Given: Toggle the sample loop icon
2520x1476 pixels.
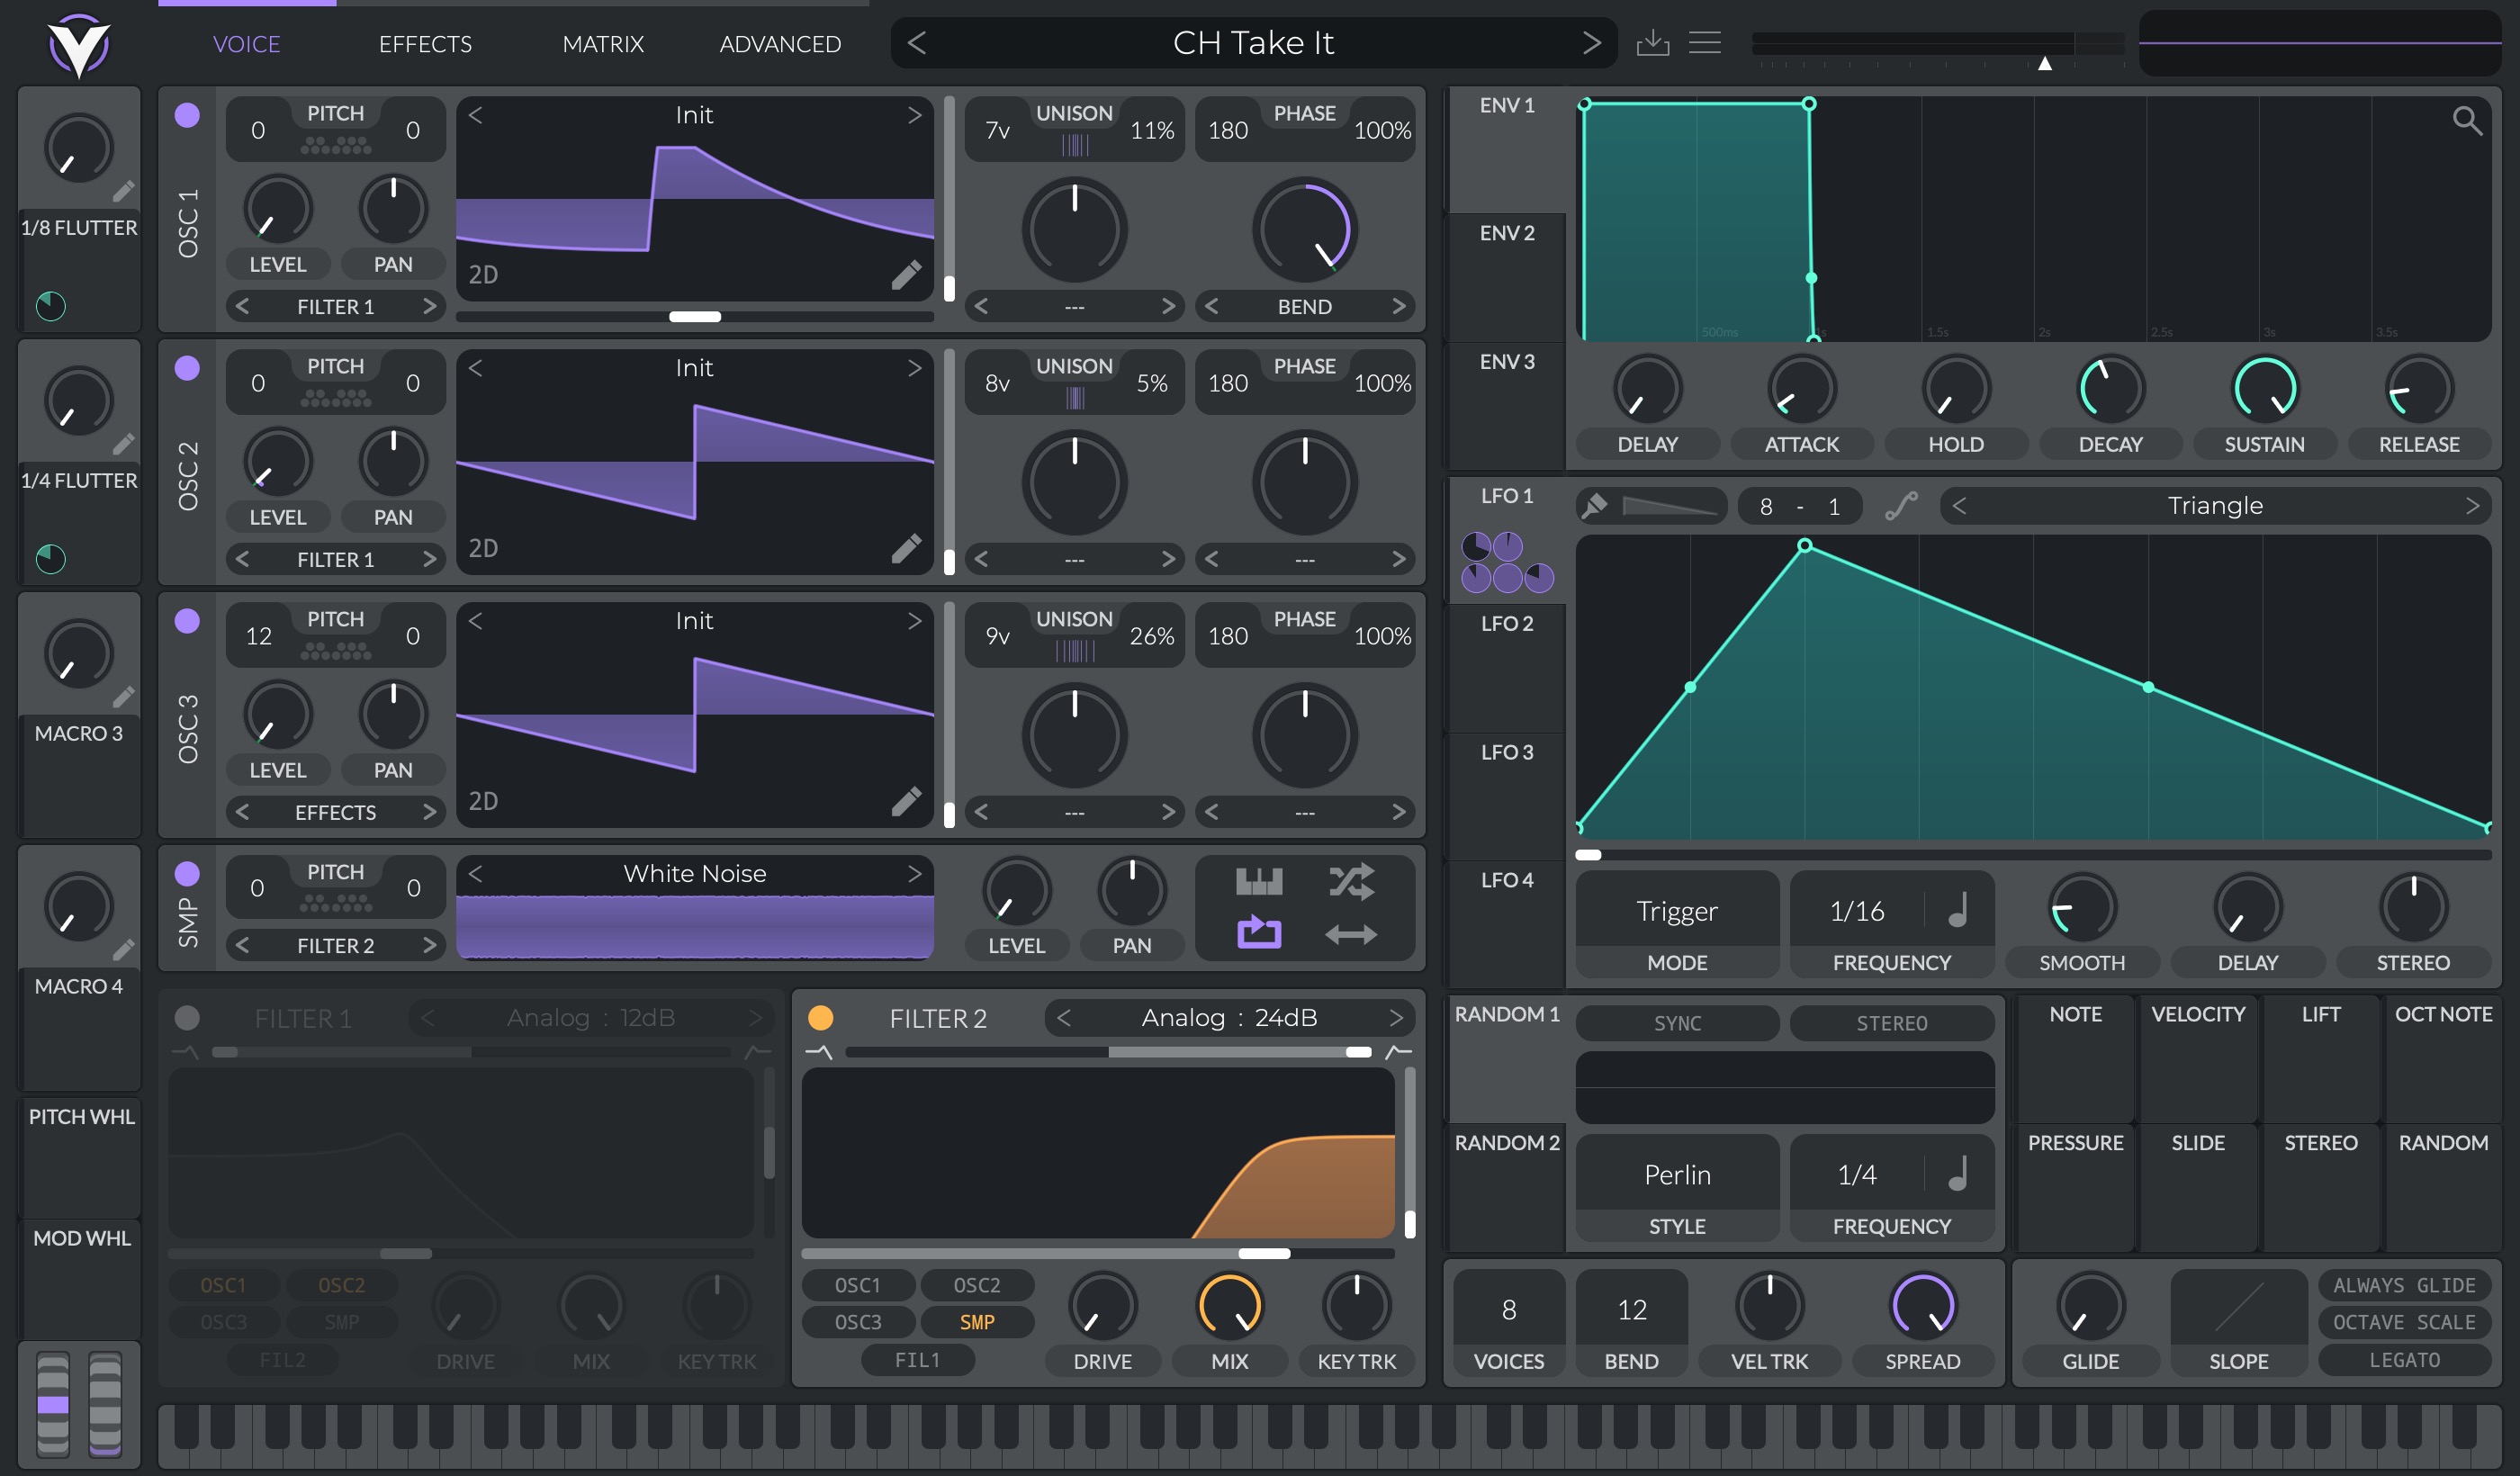Looking at the screenshot, I should coord(1259,934).
